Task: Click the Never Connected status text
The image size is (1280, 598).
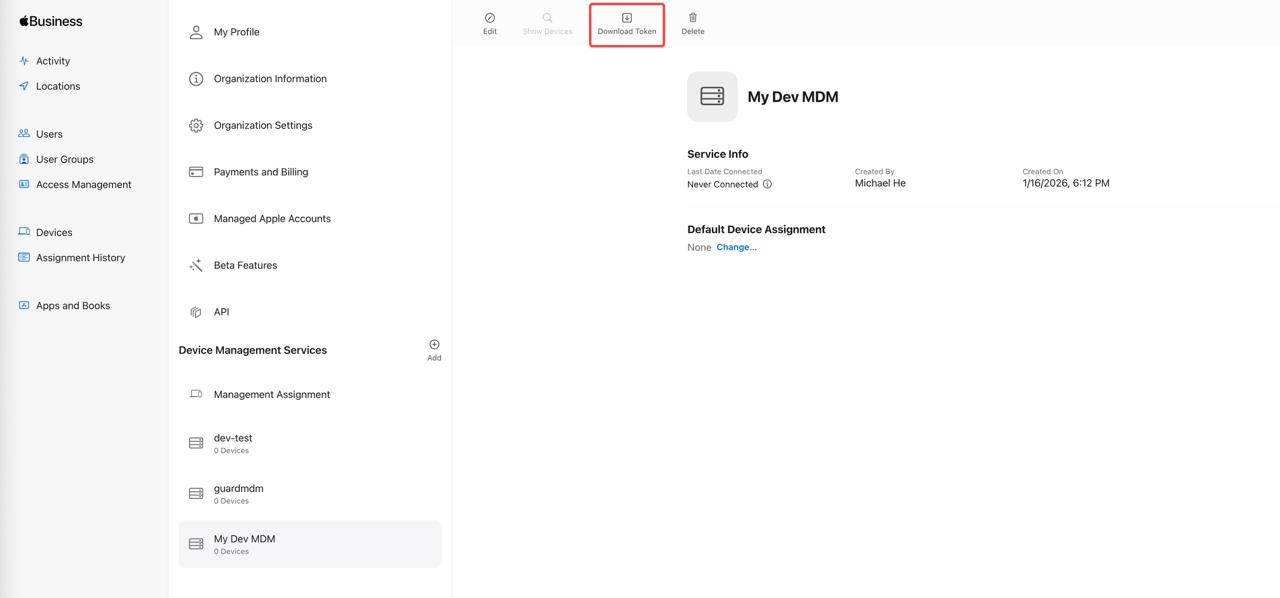Action: coord(722,184)
